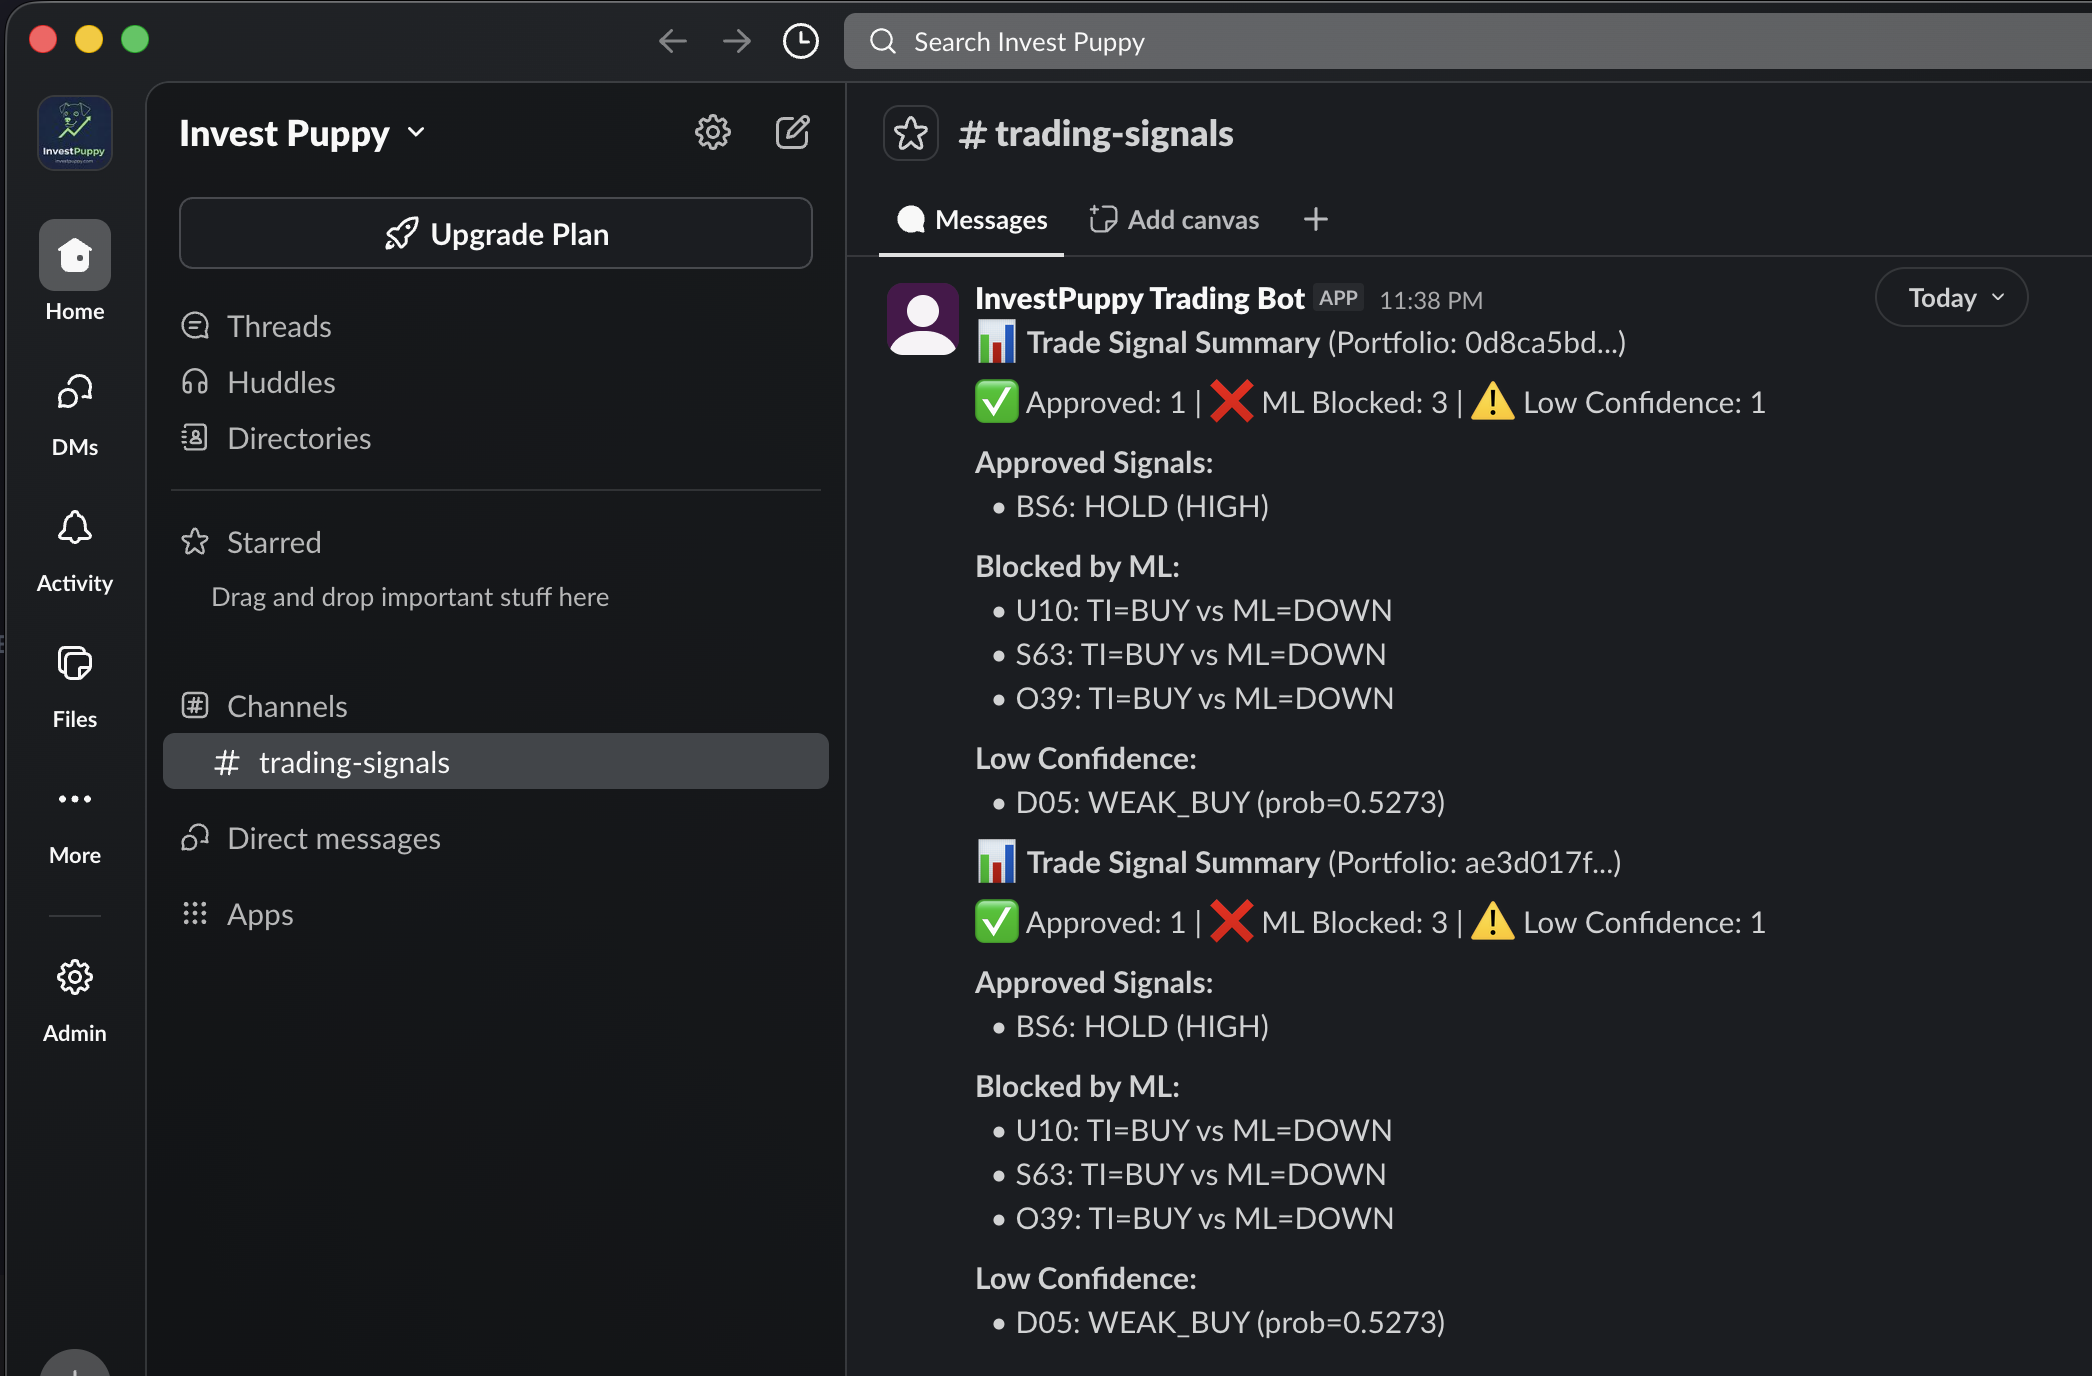This screenshot has height=1376, width=2092.
Task: Compose a new message
Action: point(792,132)
